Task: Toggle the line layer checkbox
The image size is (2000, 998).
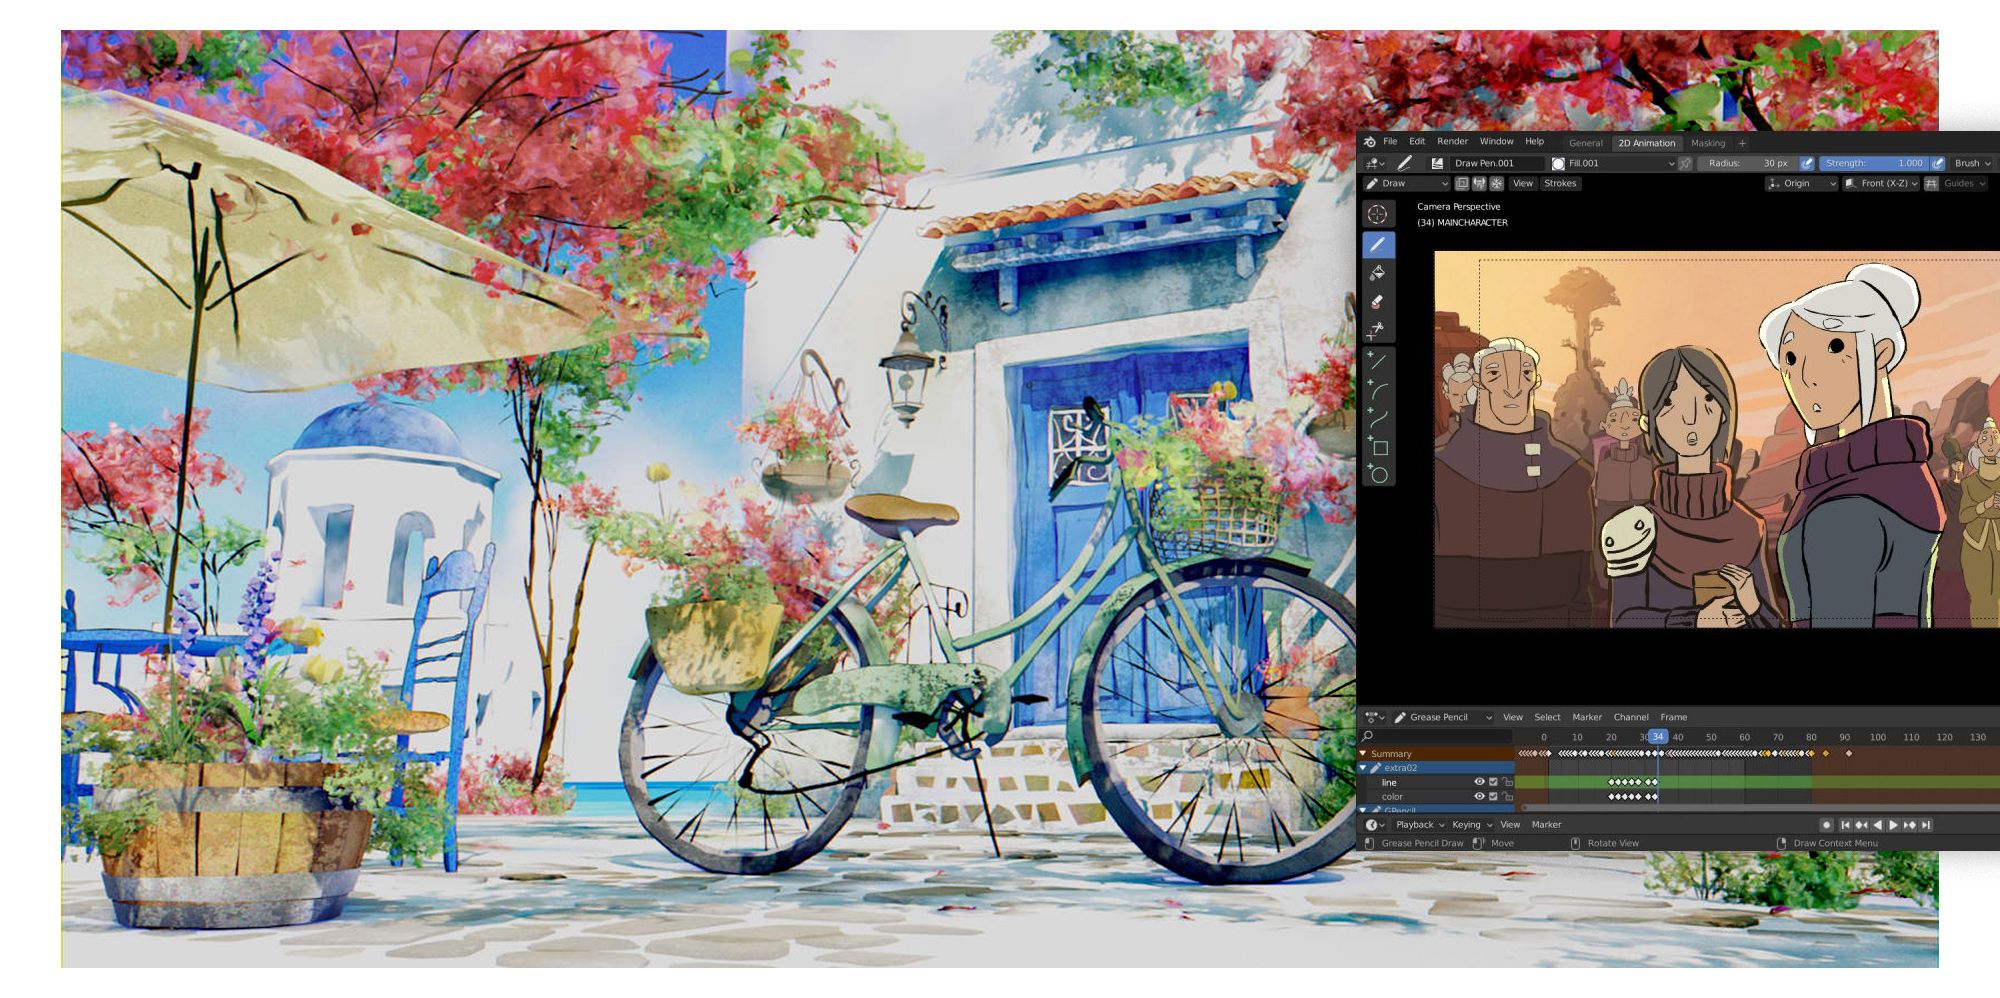Action: tap(1493, 782)
